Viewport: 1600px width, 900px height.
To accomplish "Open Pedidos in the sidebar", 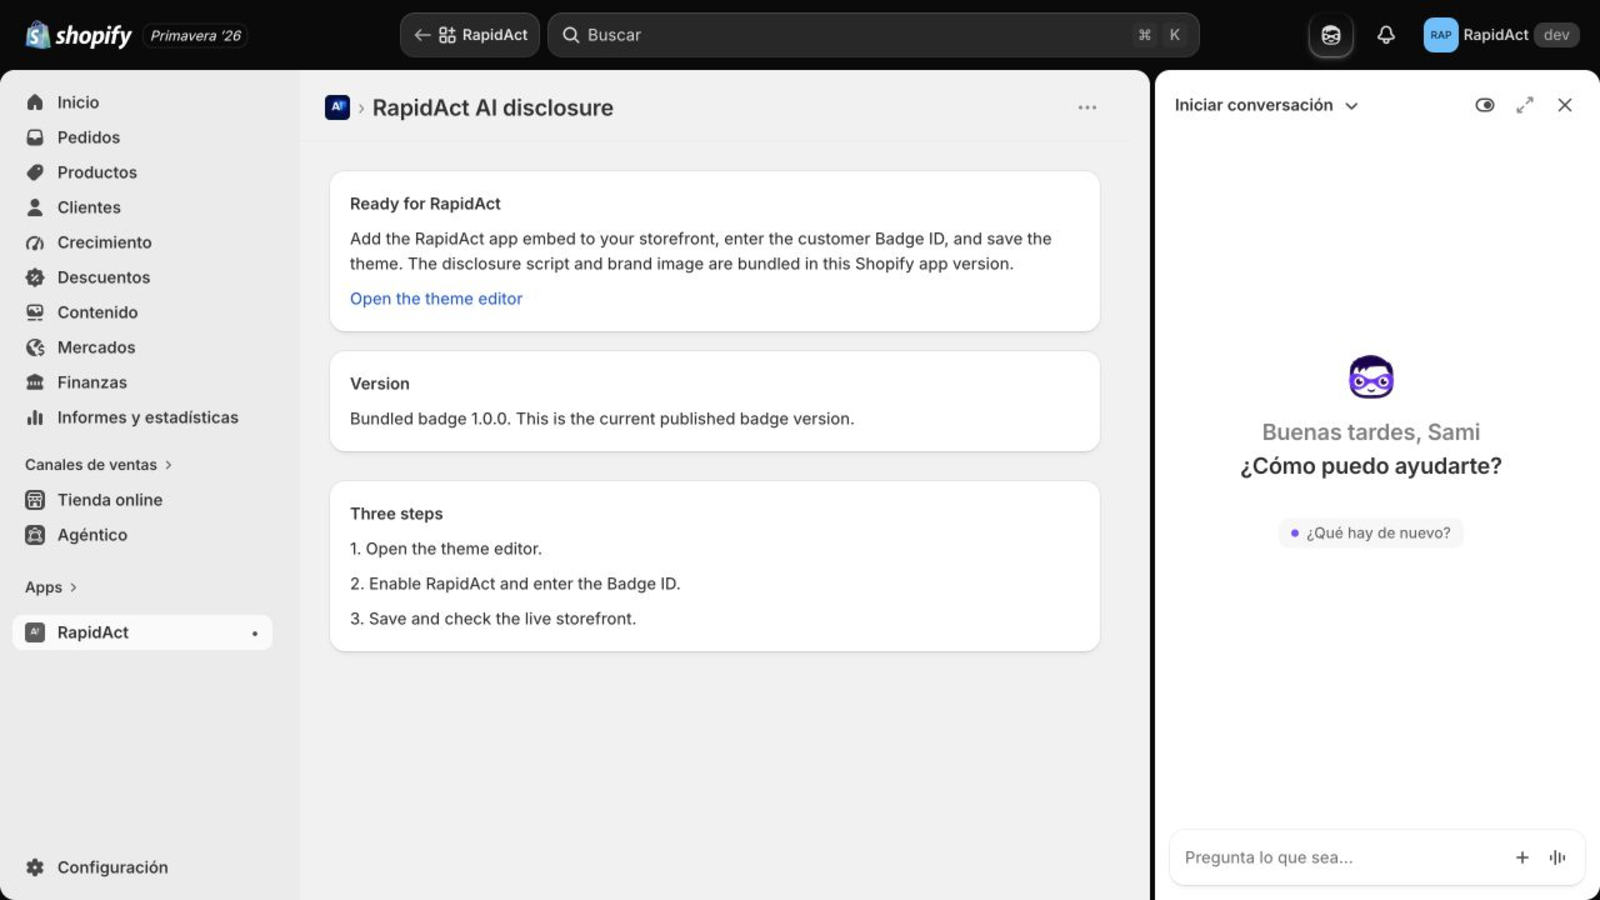I will (142, 137).
